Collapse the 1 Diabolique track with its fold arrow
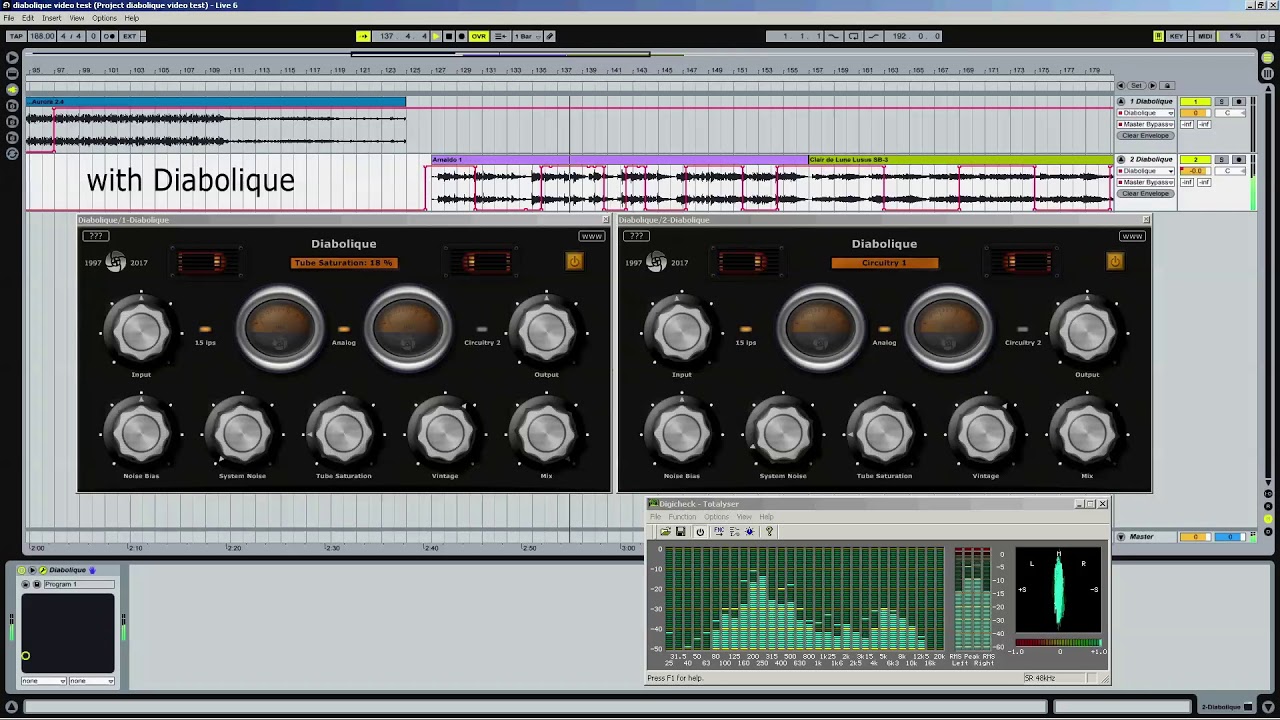 1121,102
